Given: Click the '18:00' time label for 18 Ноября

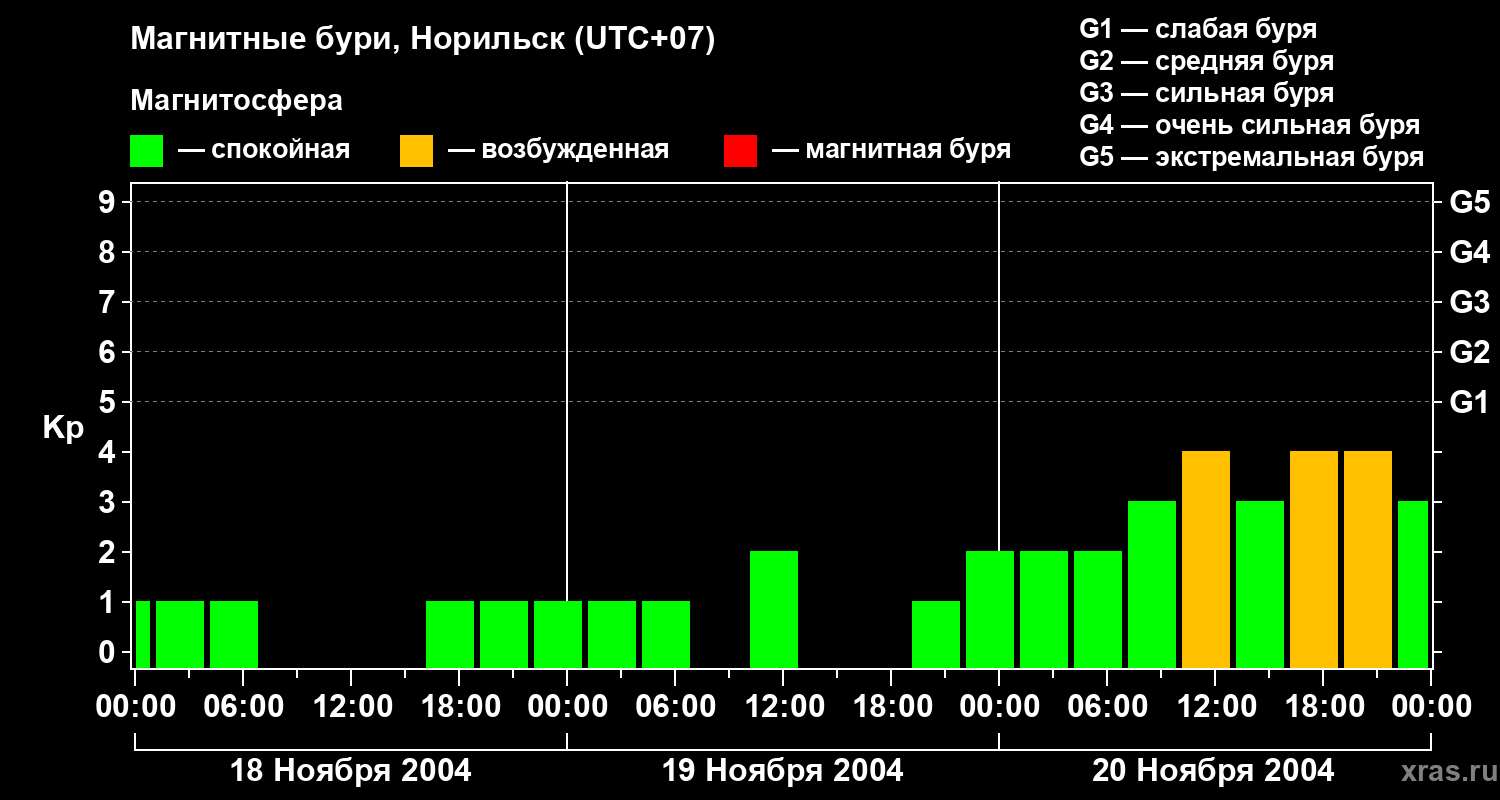Looking at the screenshot, I should pyautogui.click(x=459, y=707).
